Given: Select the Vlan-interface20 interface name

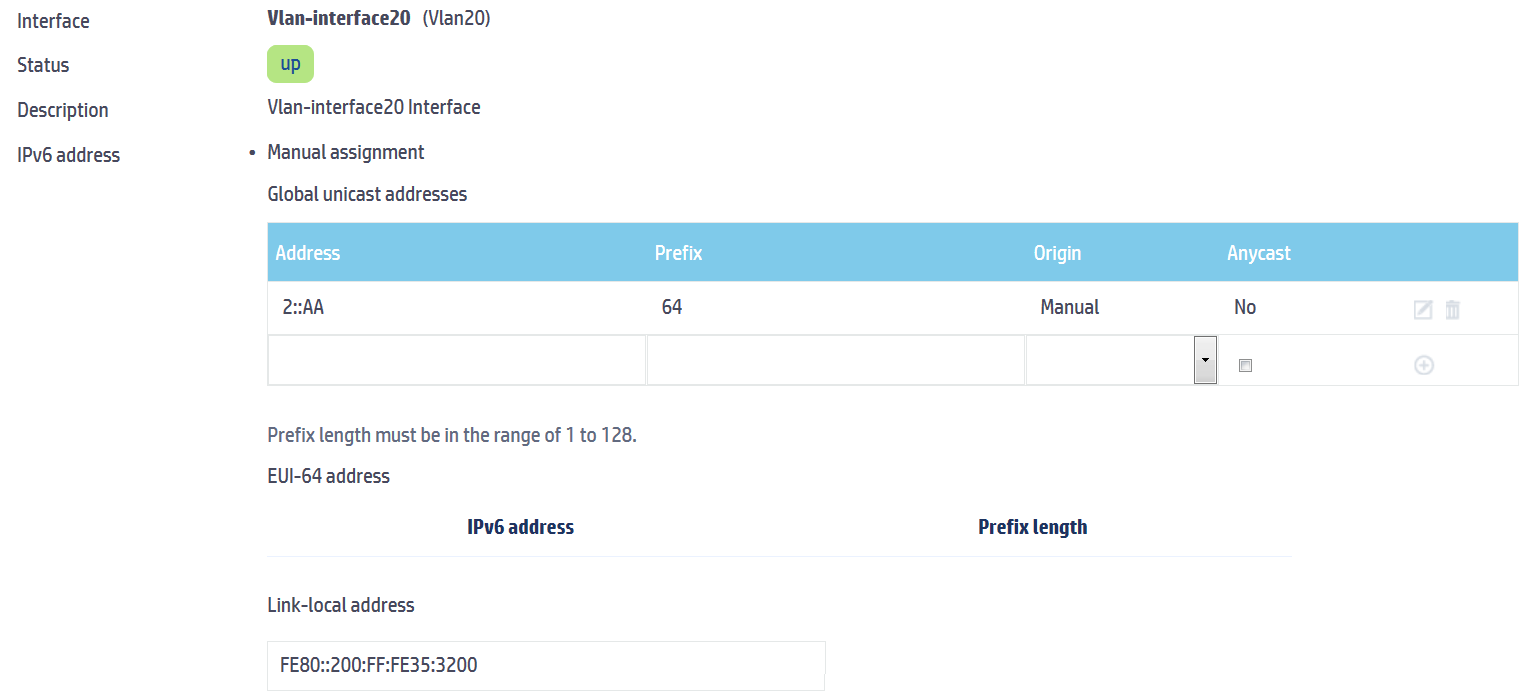Looking at the screenshot, I should [339, 18].
